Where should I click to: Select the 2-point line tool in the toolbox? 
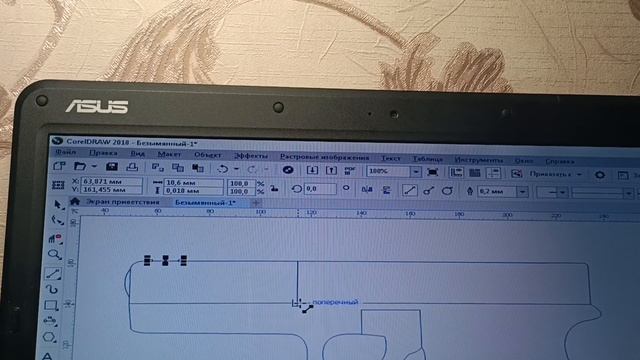coord(53,273)
